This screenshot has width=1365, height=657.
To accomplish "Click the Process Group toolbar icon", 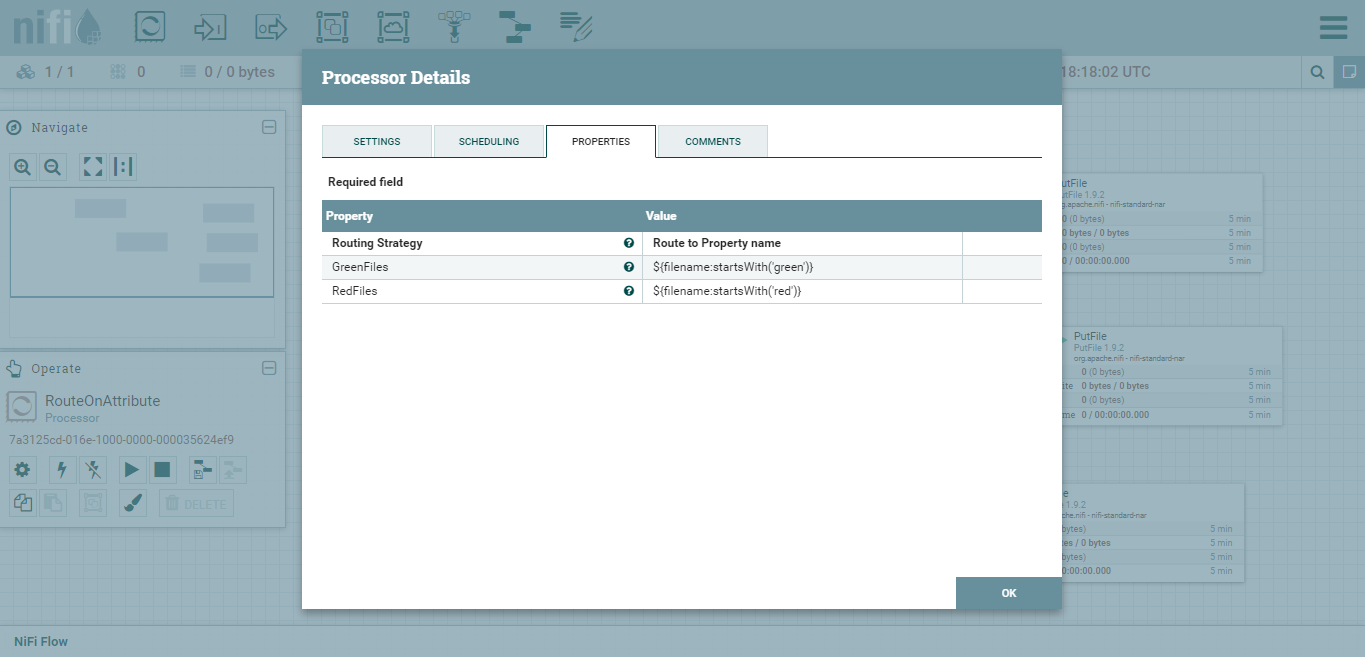I will point(332,27).
